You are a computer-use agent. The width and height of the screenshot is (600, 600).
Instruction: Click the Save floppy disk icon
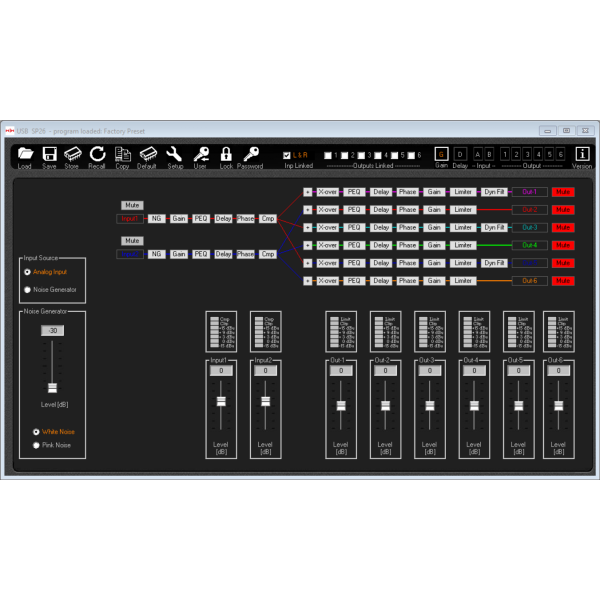[x=49, y=154]
